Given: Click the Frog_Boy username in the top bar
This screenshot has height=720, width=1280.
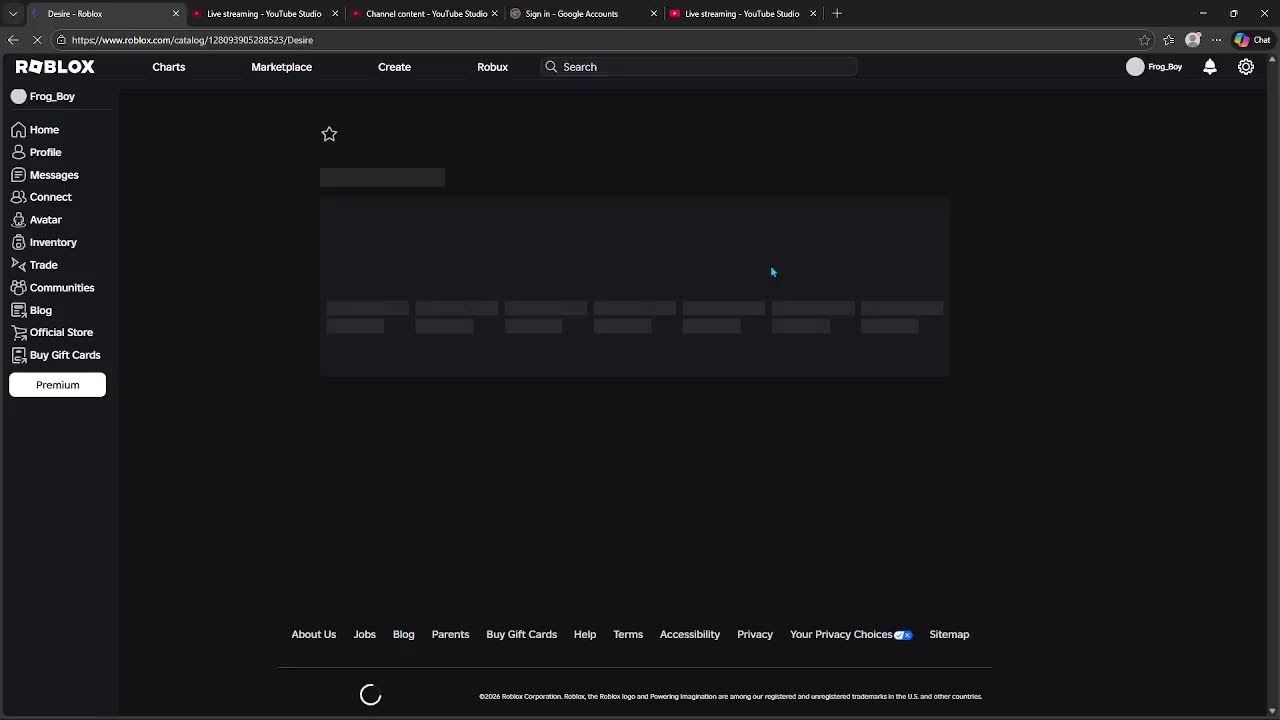Looking at the screenshot, I should coord(1165,67).
